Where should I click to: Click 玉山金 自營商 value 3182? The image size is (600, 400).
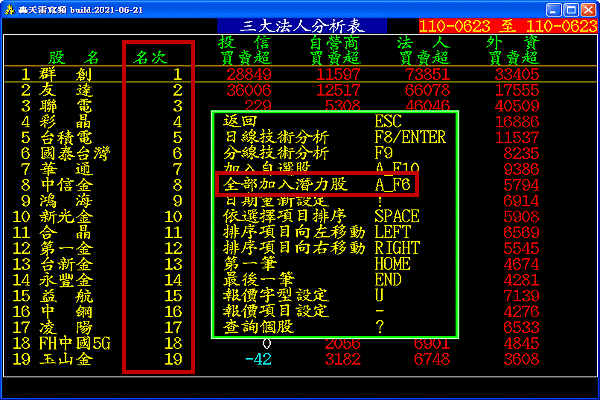click(x=343, y=359)
